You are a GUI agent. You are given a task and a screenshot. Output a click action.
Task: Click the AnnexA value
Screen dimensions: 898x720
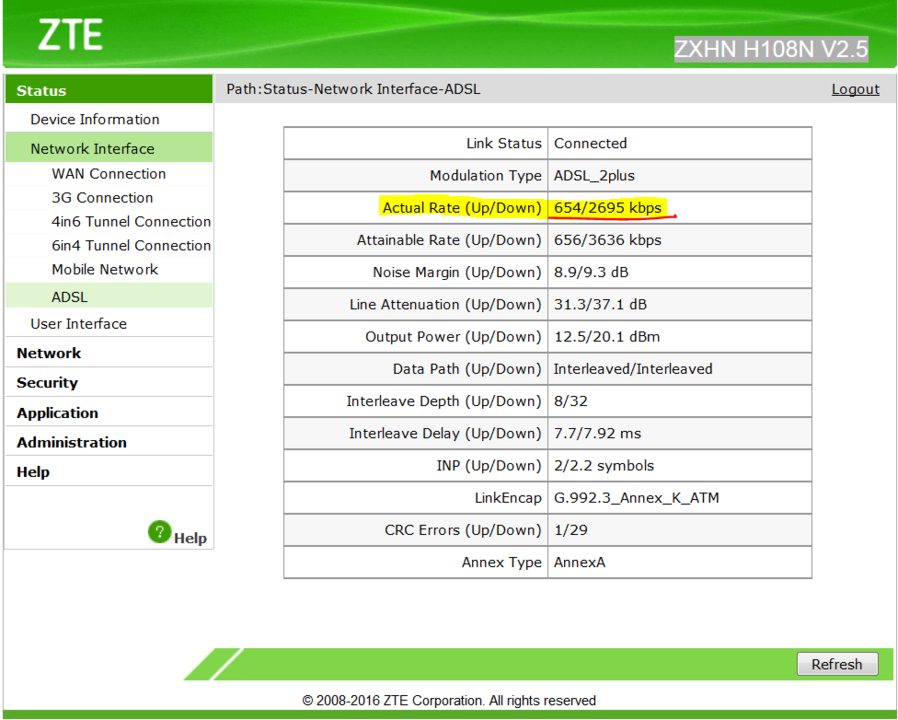579,562
